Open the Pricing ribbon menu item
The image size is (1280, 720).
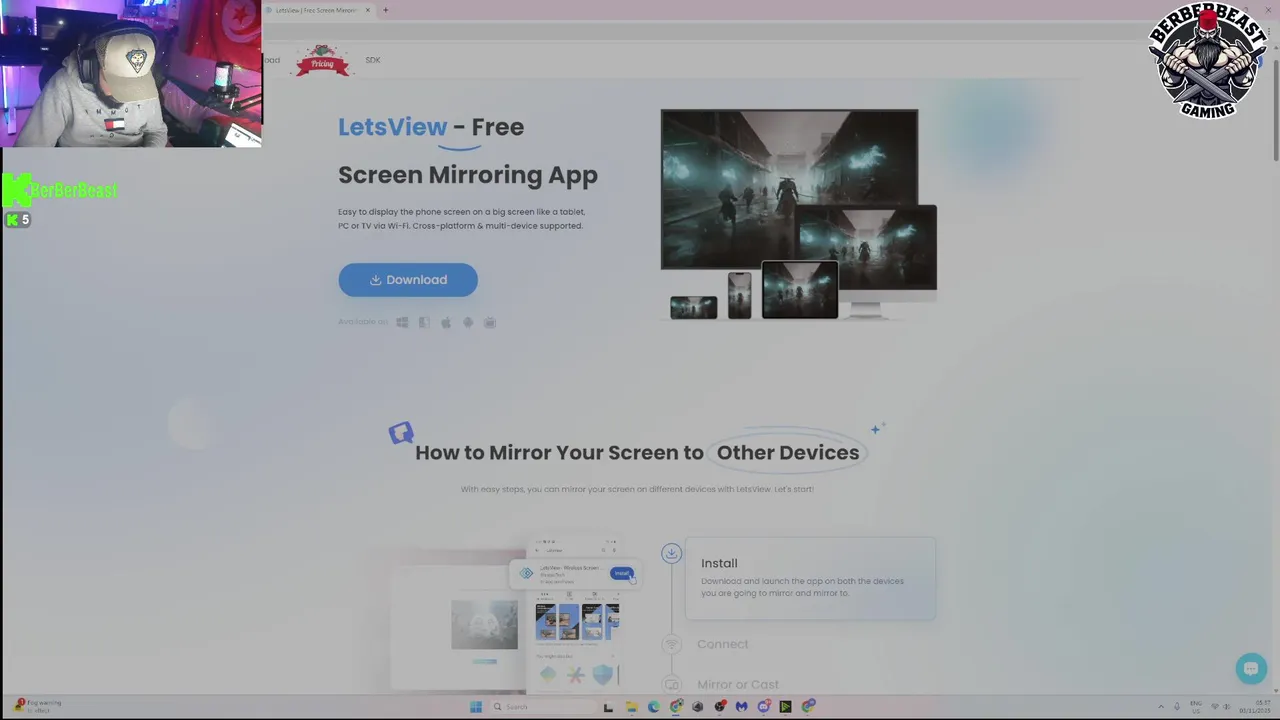coord(322,61)
